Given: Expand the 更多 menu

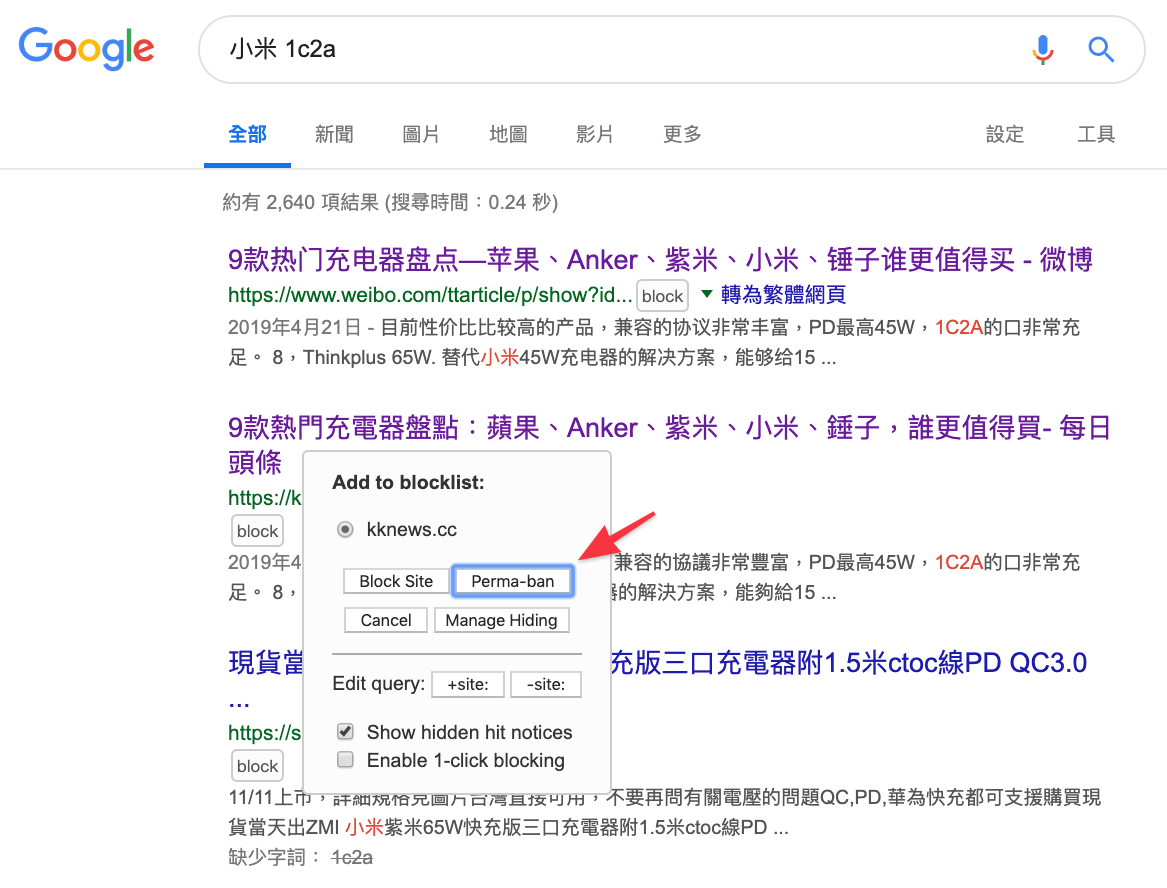Looking at the screenshot, I should point(682,135).
